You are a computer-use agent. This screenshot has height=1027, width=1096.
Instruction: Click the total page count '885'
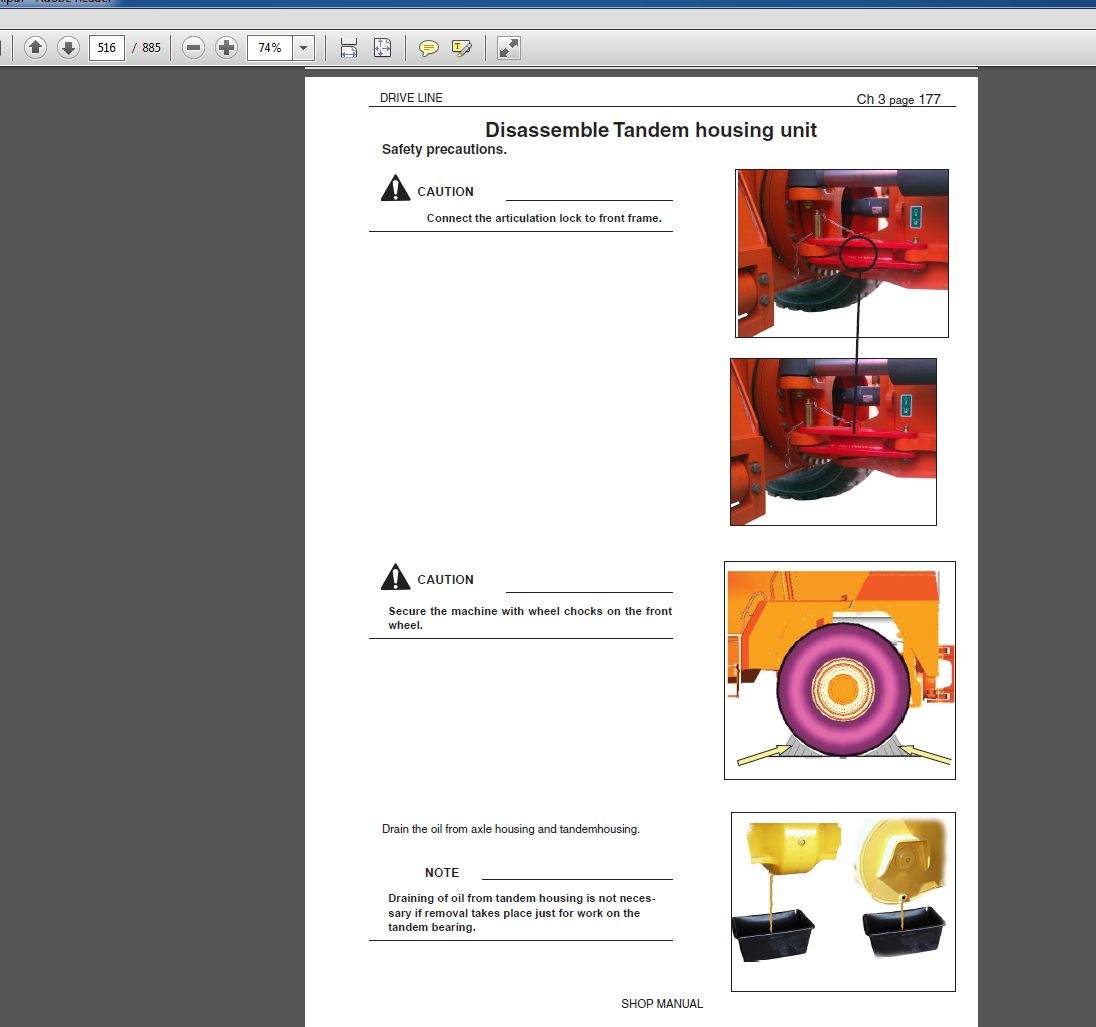[151, 48]
